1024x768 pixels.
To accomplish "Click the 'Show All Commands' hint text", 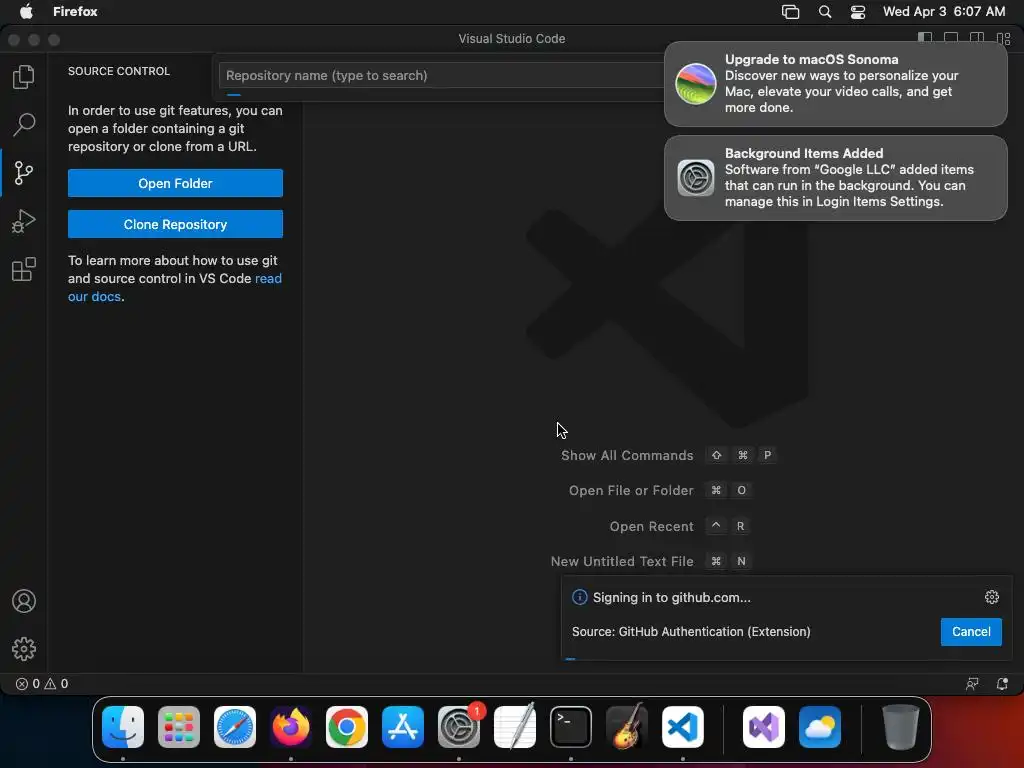I will [627, 456].
